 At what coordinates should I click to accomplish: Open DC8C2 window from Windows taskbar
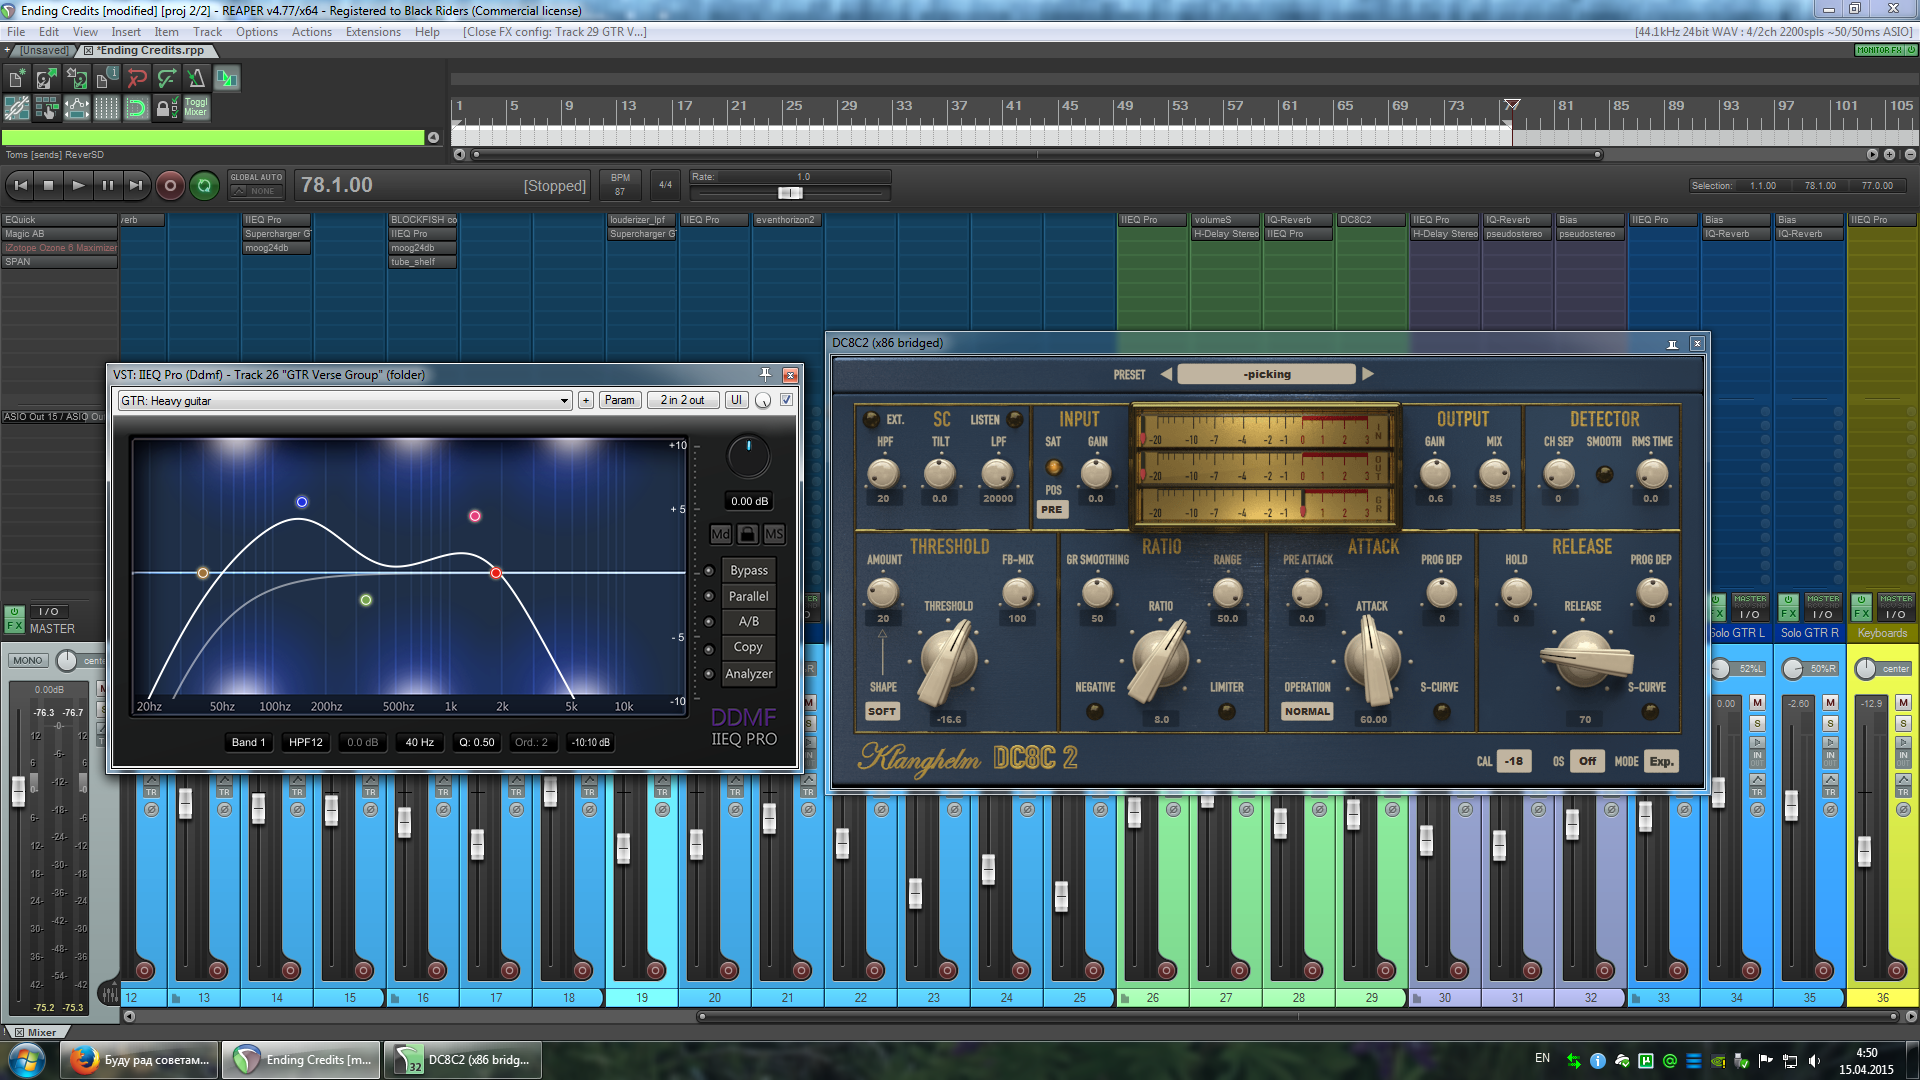pyautogui.click(x=463, y=1060)
